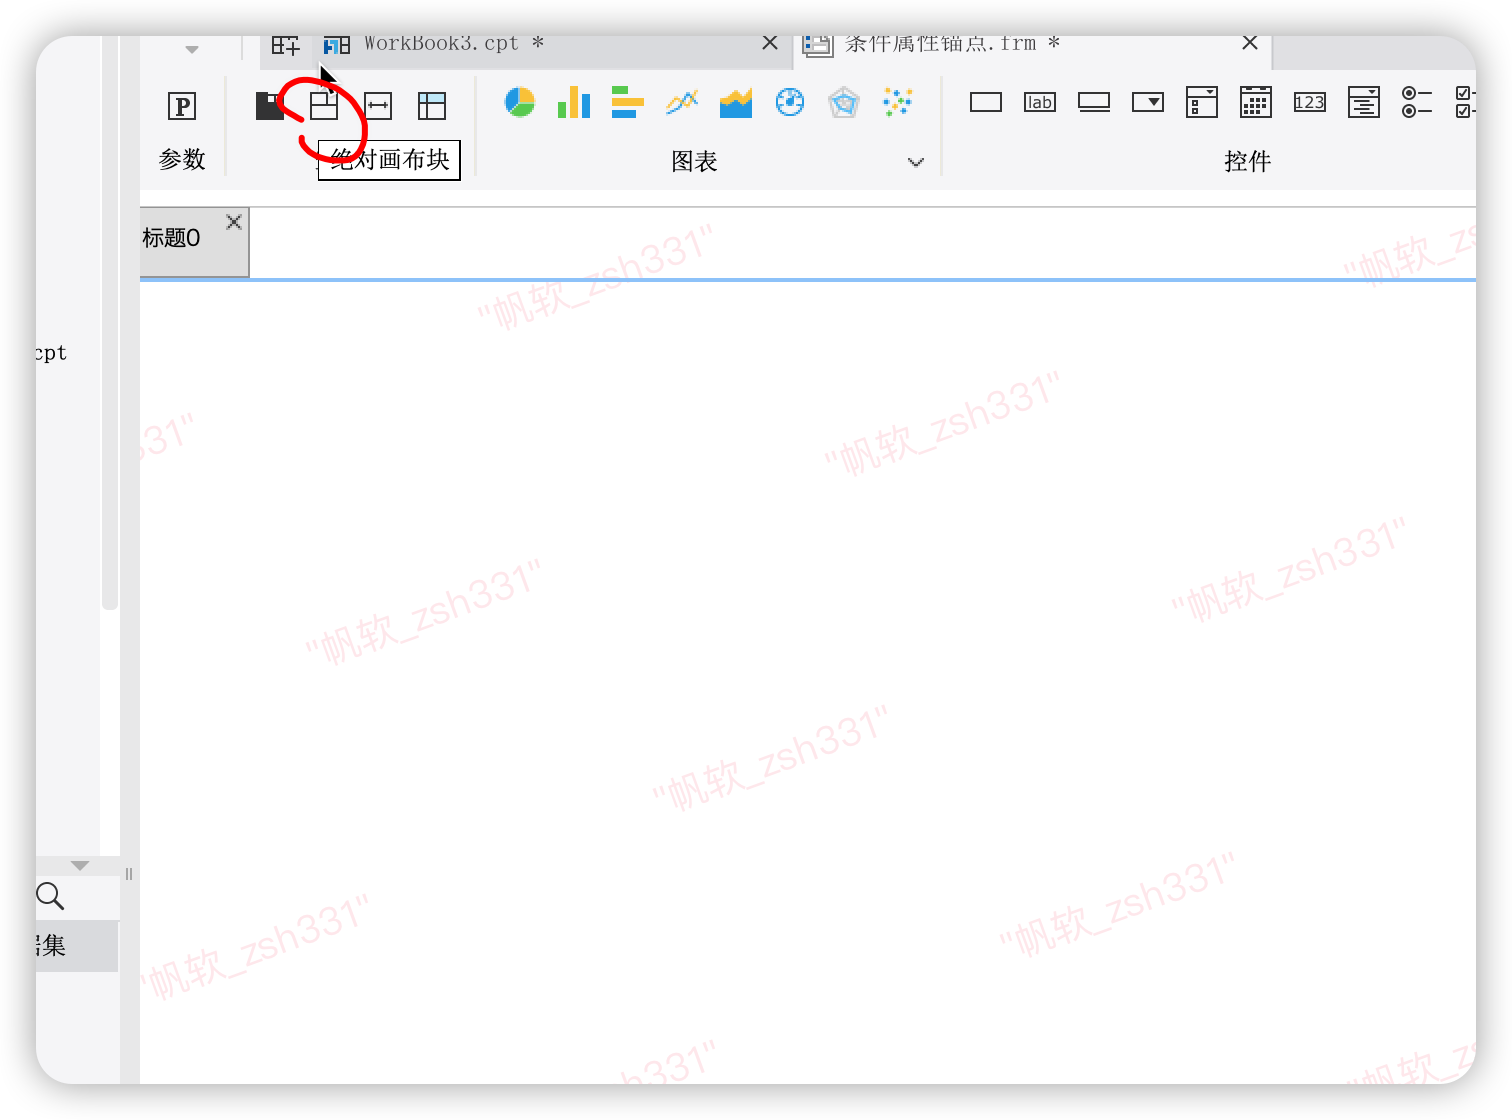Screen dimensions: 1512x1120
Task: Insert the tabbed table layout block
Action: 432,105
